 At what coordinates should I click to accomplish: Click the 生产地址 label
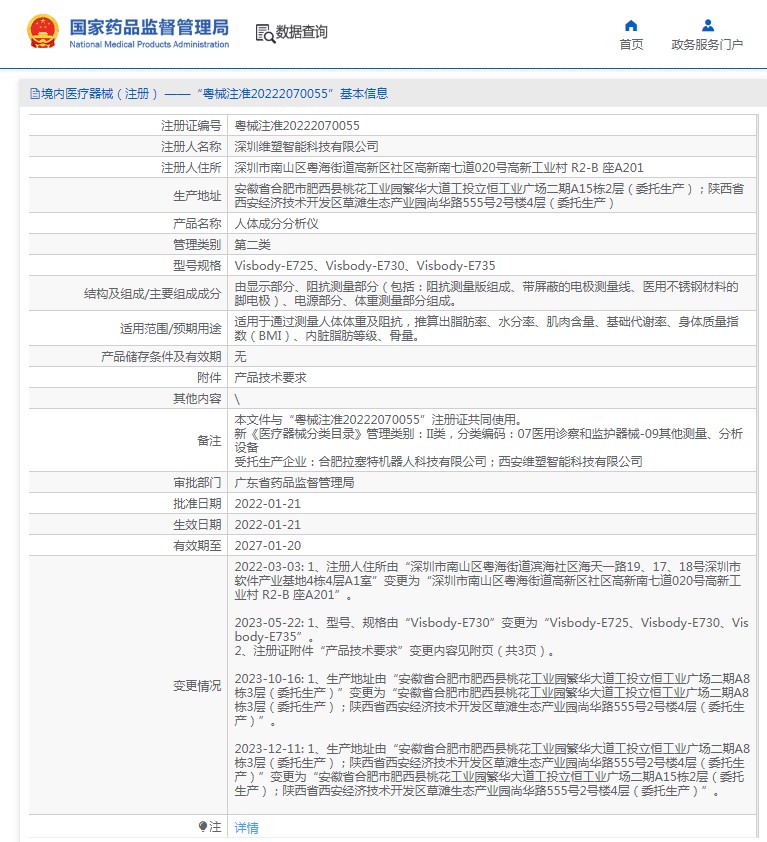[x=197, y=195]
